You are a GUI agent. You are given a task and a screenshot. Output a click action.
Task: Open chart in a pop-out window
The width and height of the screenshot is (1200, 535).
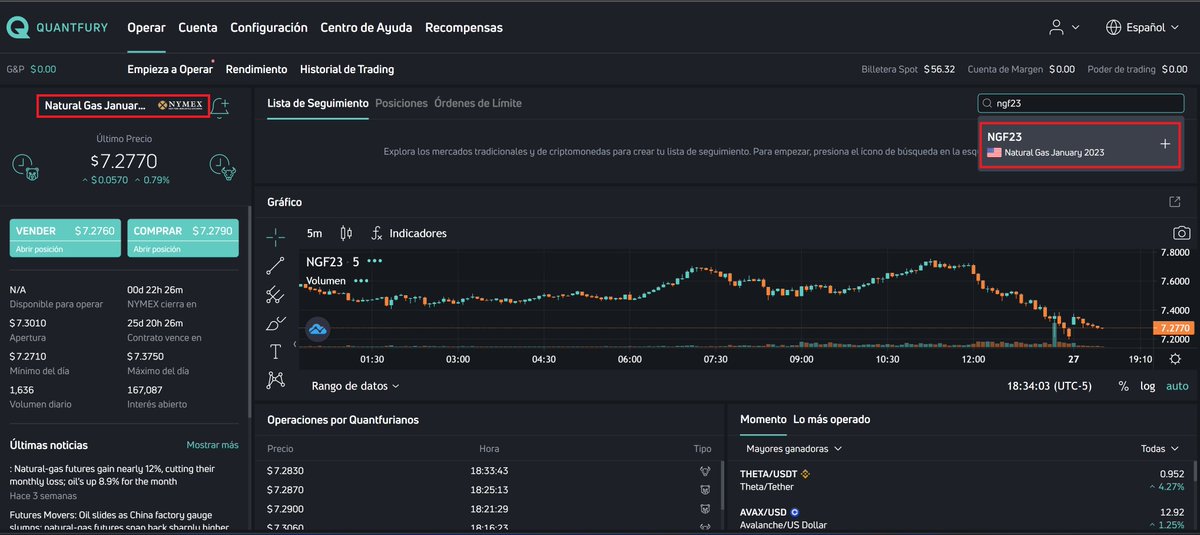coord(1175,202)
